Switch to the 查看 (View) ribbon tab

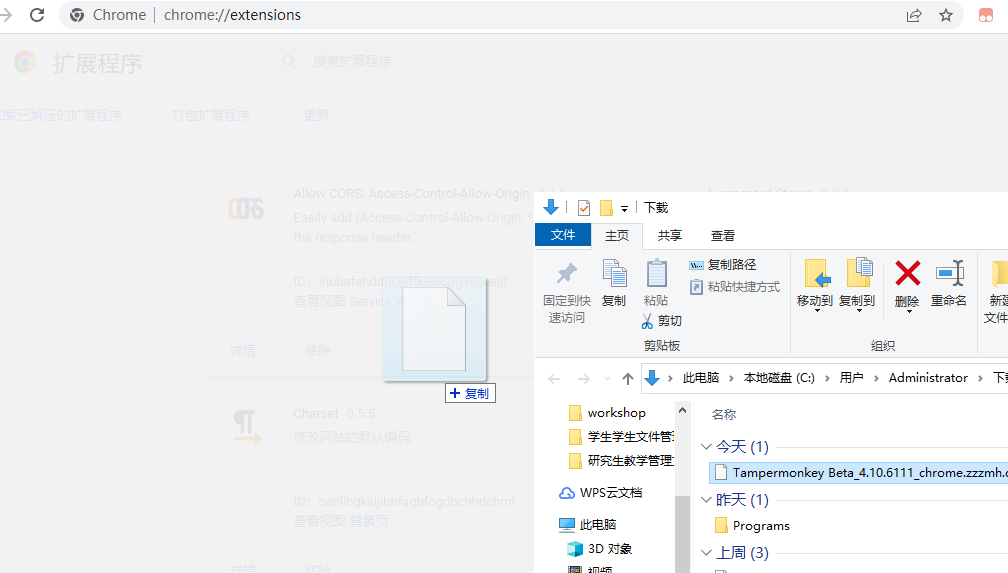722,235
